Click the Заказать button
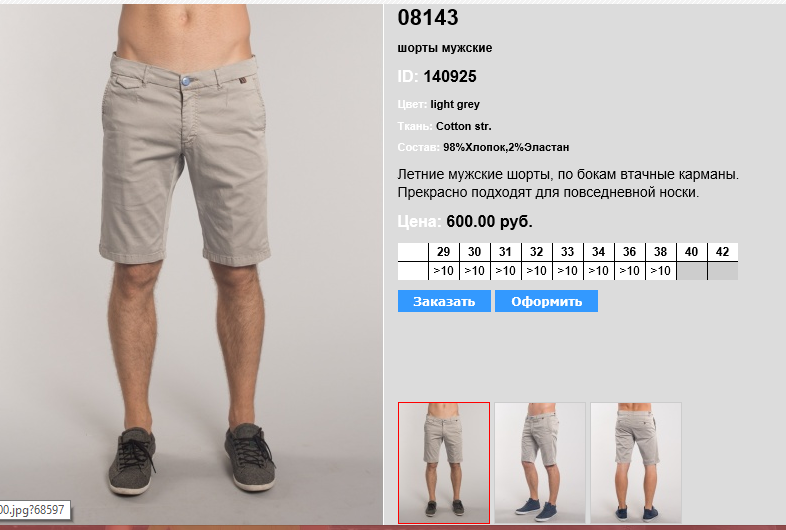 [x=444, y=301]
